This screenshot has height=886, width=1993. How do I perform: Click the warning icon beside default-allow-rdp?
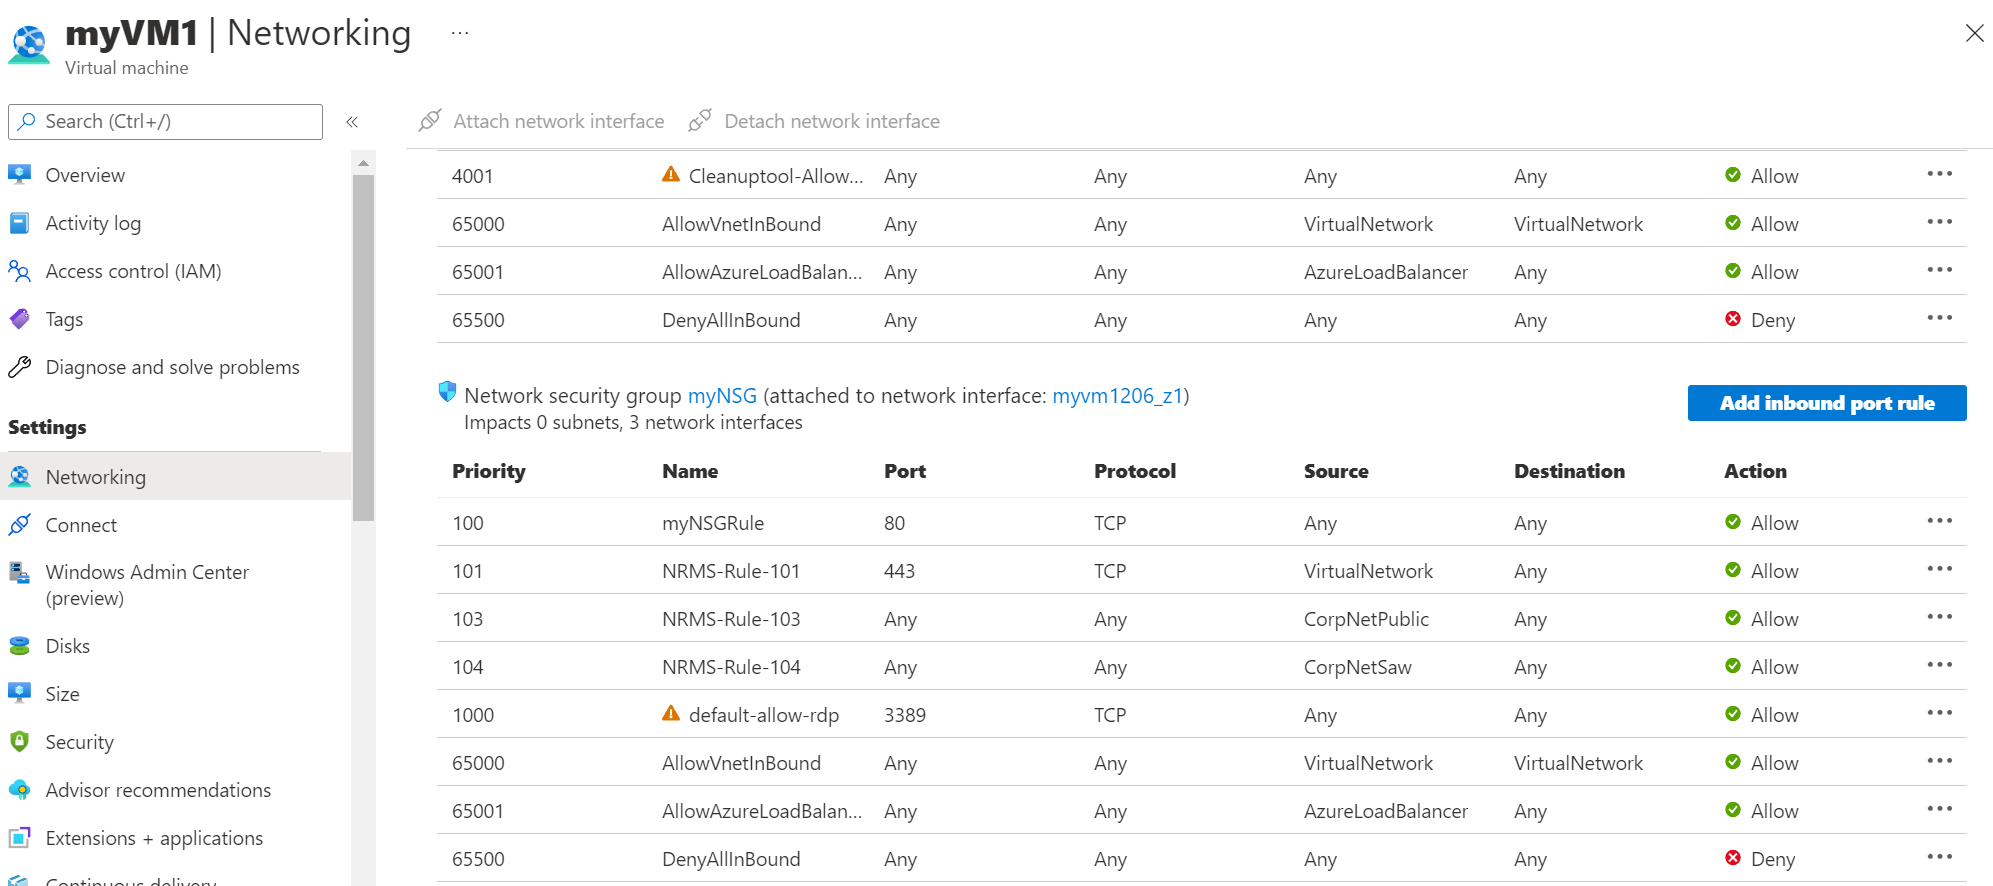click(671, 714)
